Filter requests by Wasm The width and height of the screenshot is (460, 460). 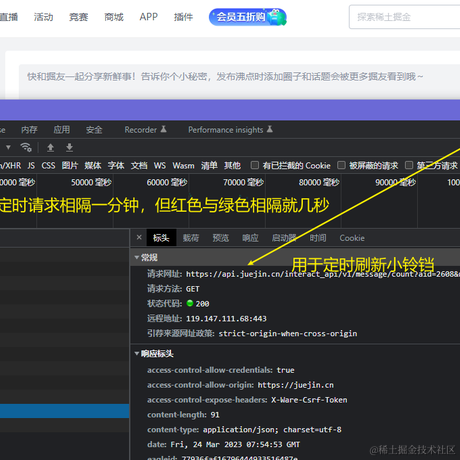[183, 166]
